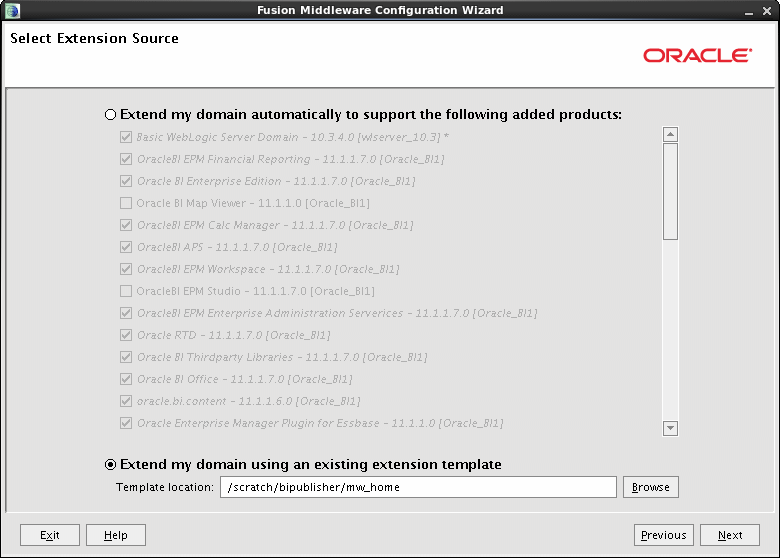
Task: Click the product list scrollbar thumb
Action: (670, 191)
